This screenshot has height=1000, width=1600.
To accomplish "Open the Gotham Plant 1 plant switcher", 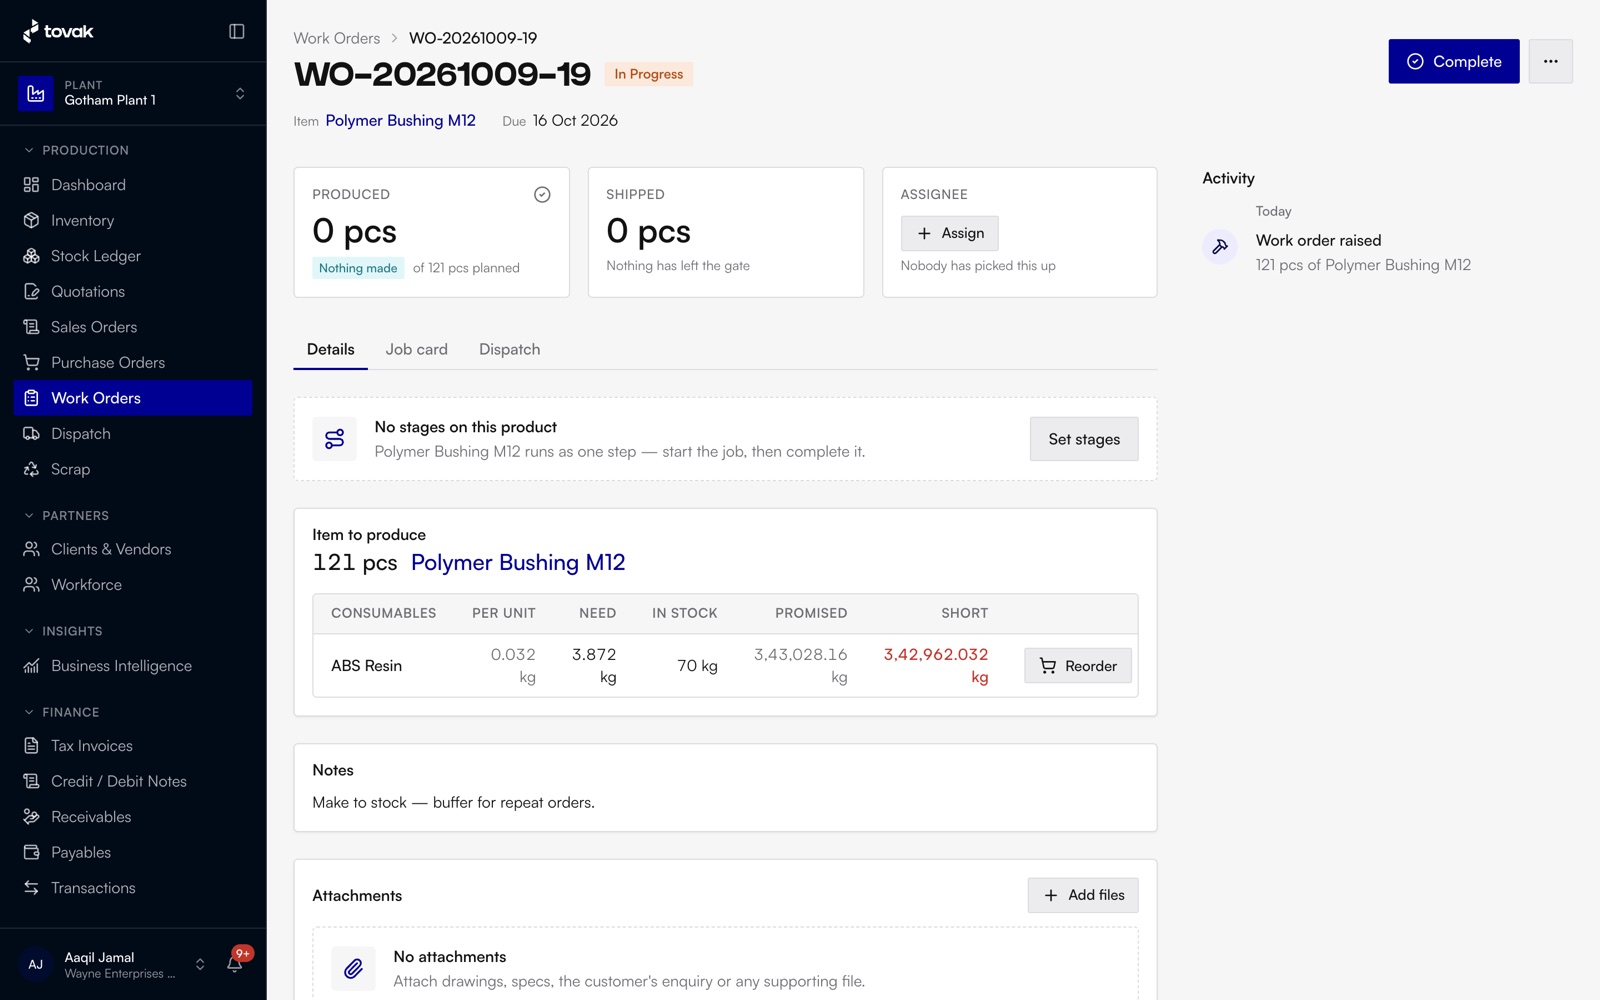I will pyautogui.click(x=133, y=93).
